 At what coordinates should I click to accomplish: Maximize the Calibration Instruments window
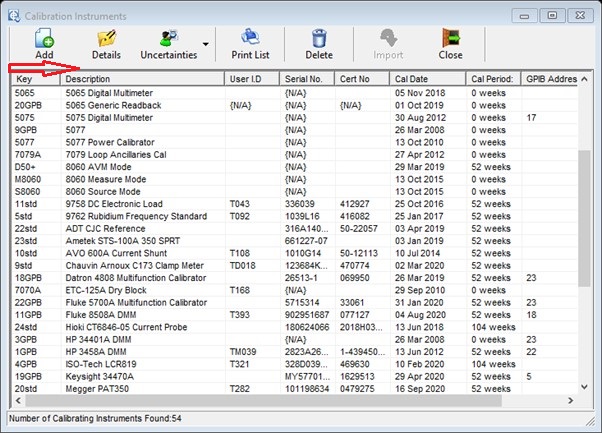tap(551, 15)
